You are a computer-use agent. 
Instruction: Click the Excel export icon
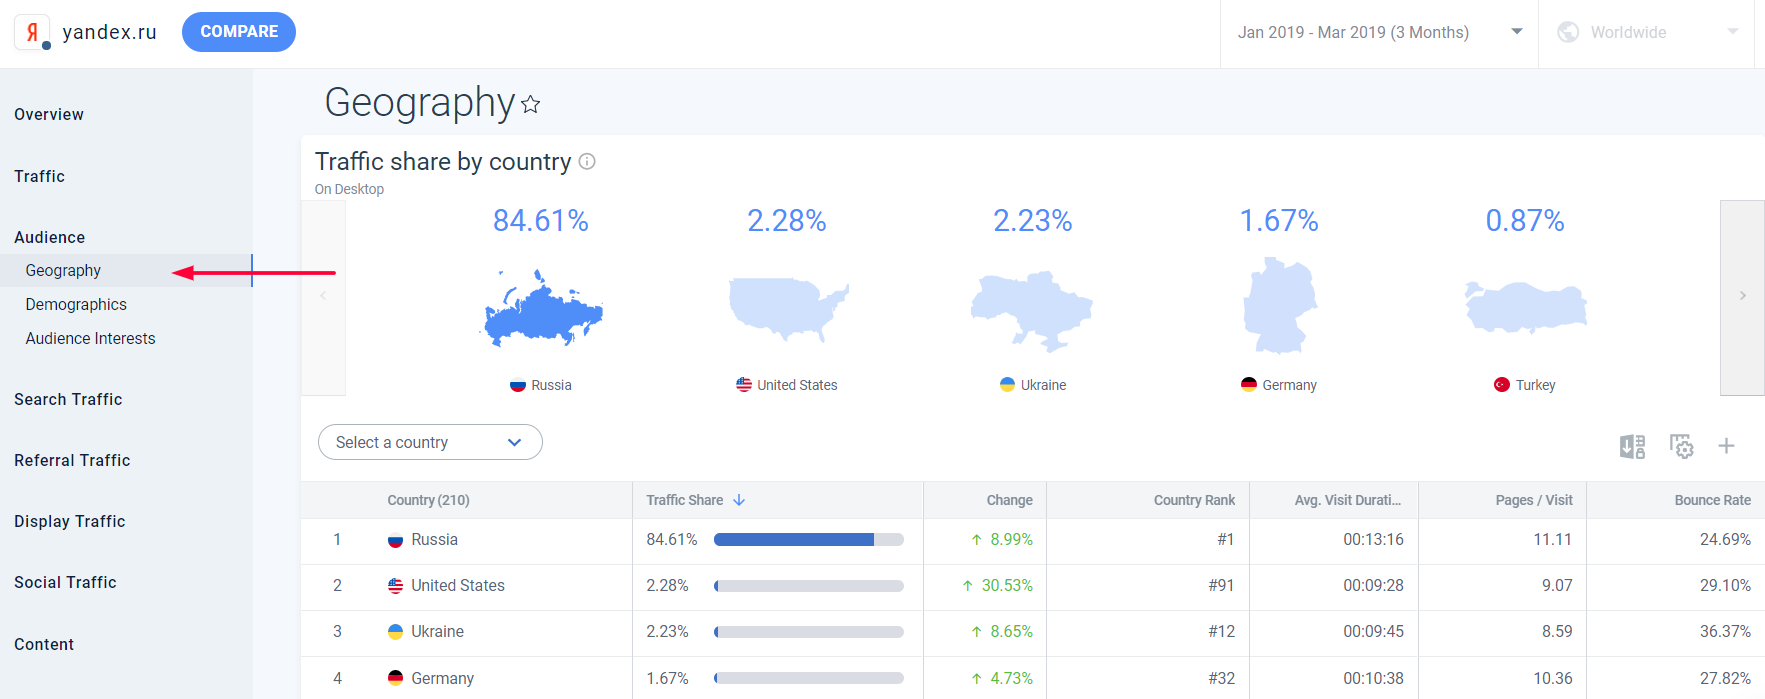tap(1632, 446)
